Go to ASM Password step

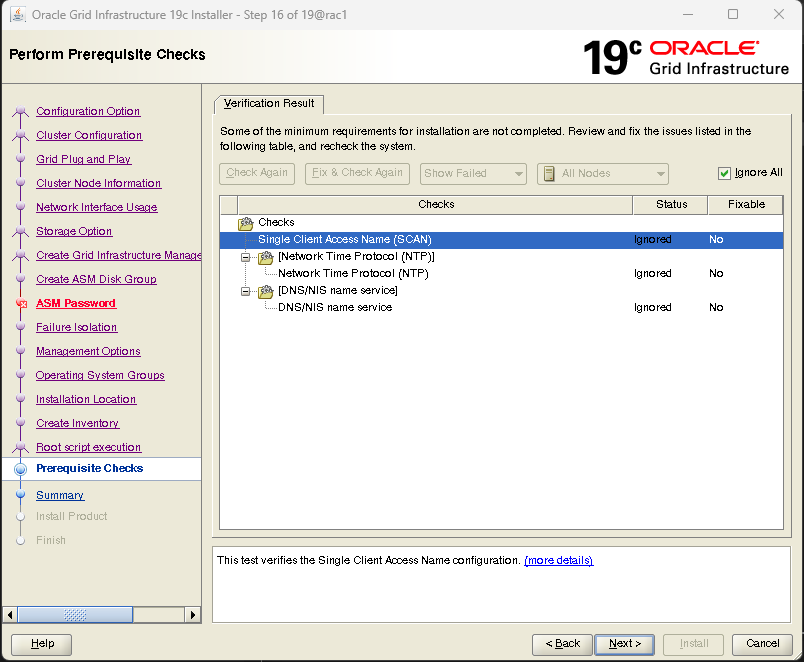point(76,304)
